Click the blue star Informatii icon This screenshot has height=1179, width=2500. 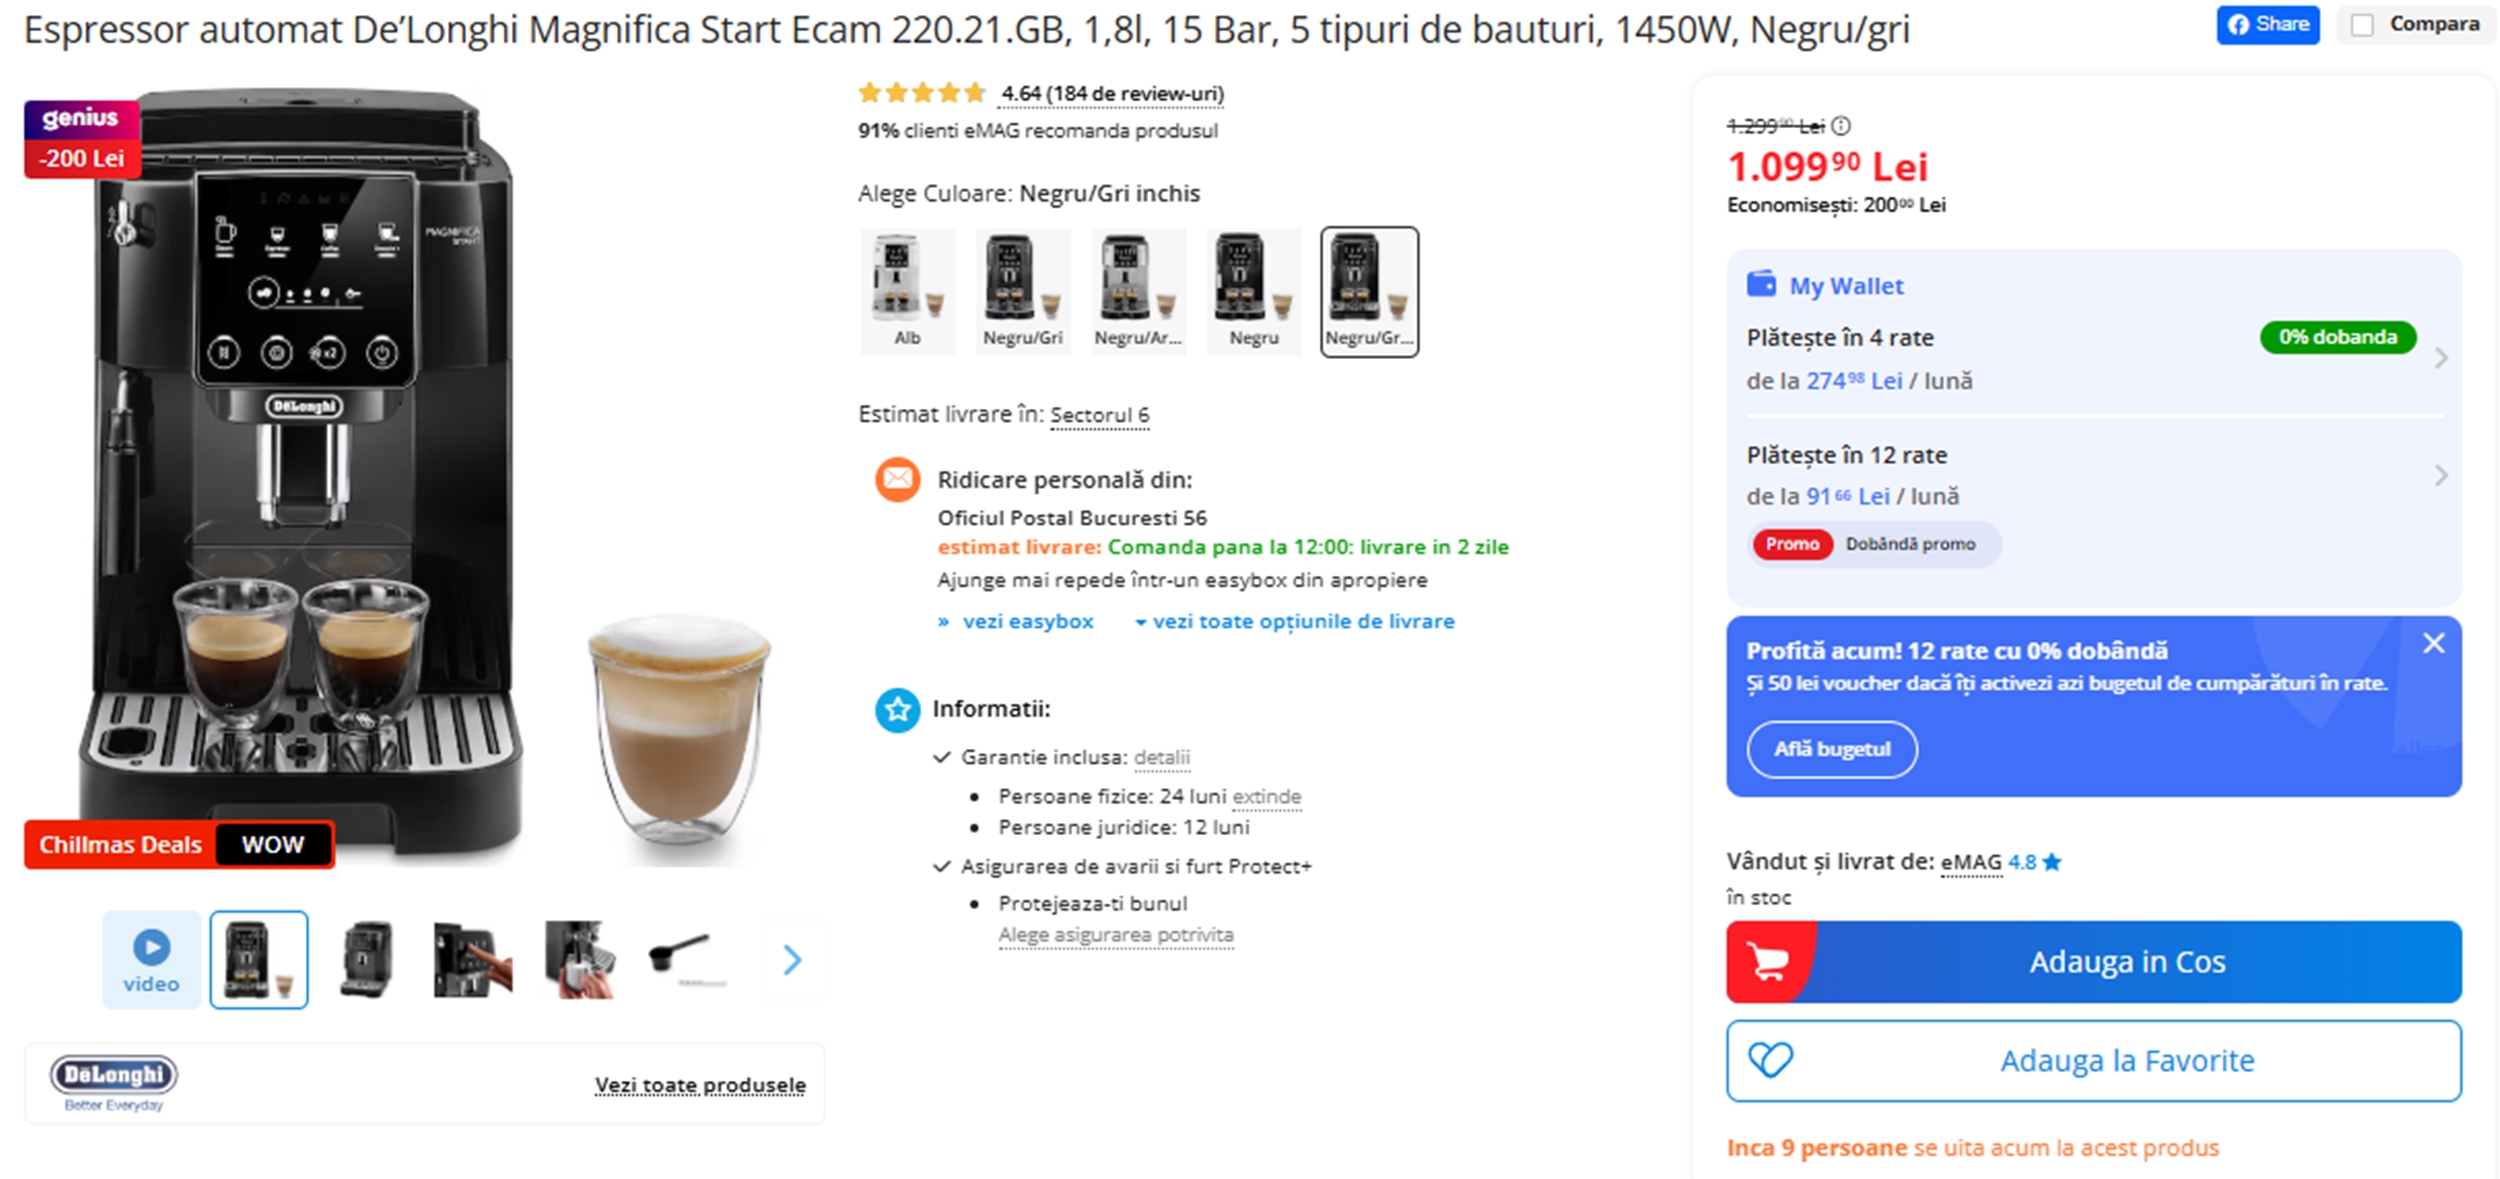pyautogui.click(x=898, y=710)
